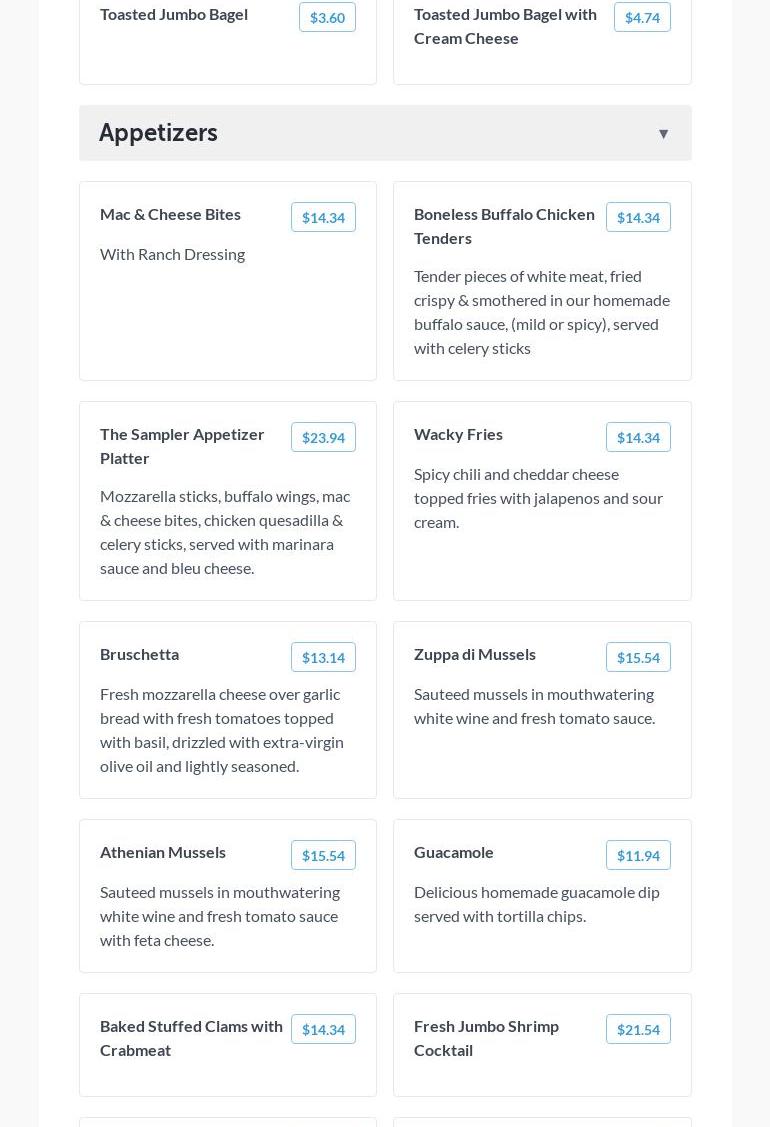The height and width of the screenshot is (1127, 770).
Task: Choose Bruschetta $13.14 price button
Action: pyautogui.click(x=323, y=657)
